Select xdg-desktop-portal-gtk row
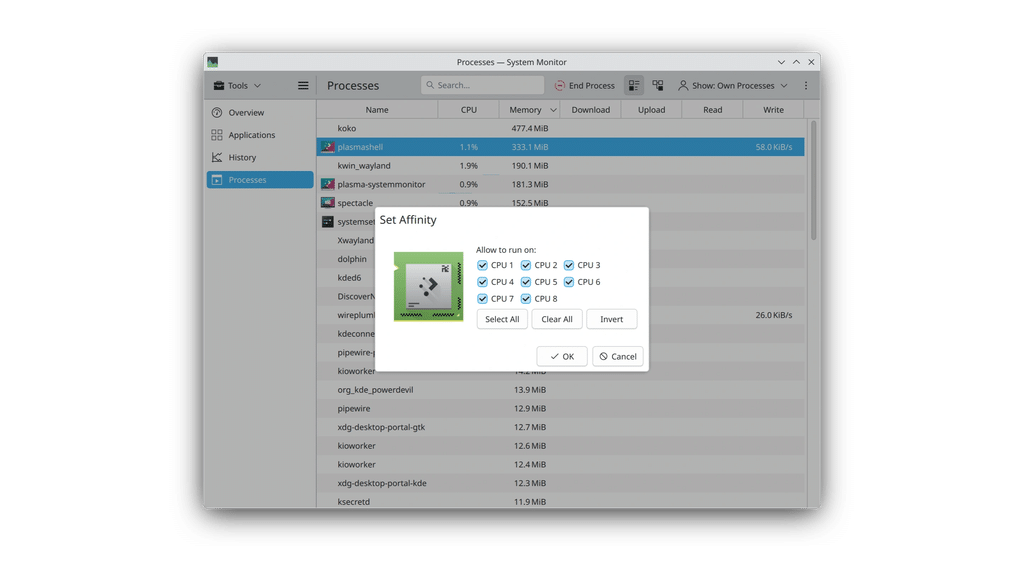1024x576 pixels. (x=560, y=427)
